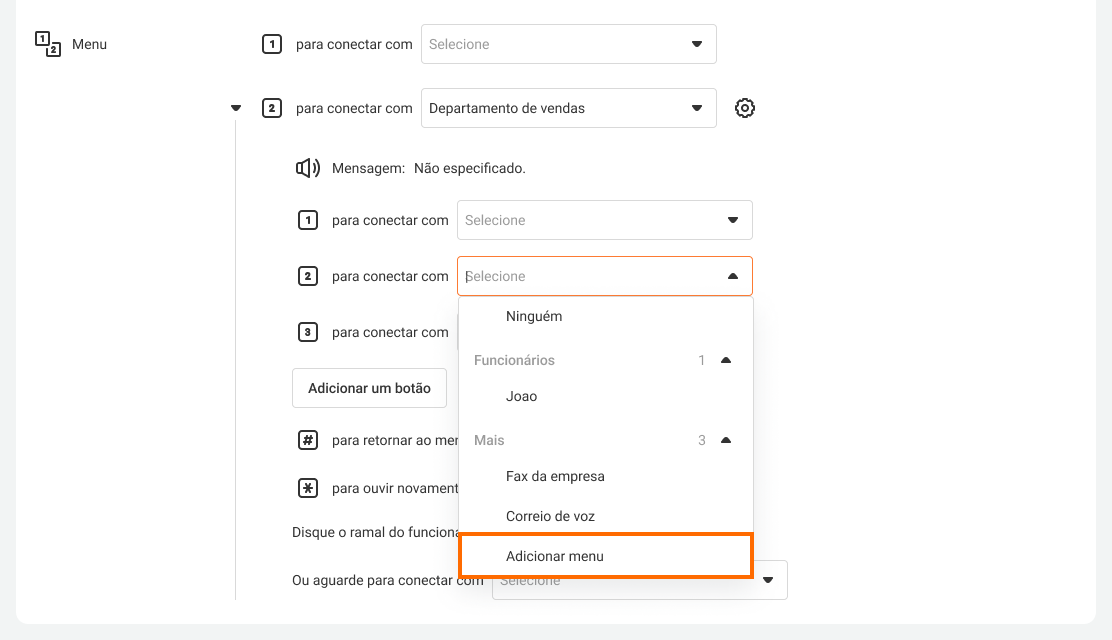Collapse the Mais group
The height and width of the screenshot is (640, 1112).
pyautogui.click(x=726, y=440)
